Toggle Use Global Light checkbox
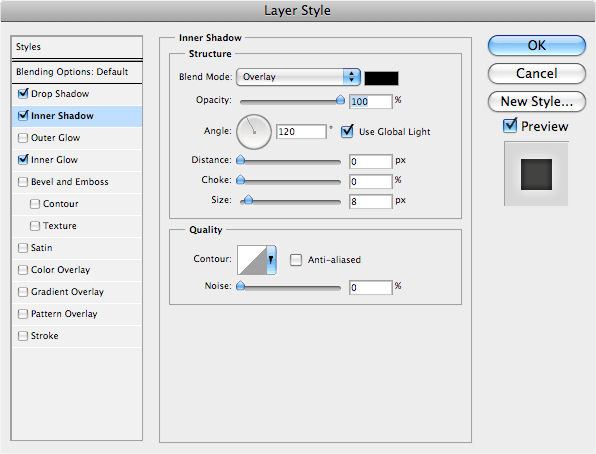Viewport: 596px width, 454px height. pyautogui.click(x=347, y=131)
